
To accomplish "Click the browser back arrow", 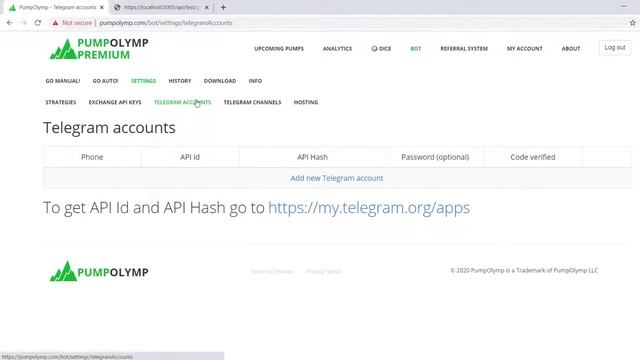I will point(10,23).
